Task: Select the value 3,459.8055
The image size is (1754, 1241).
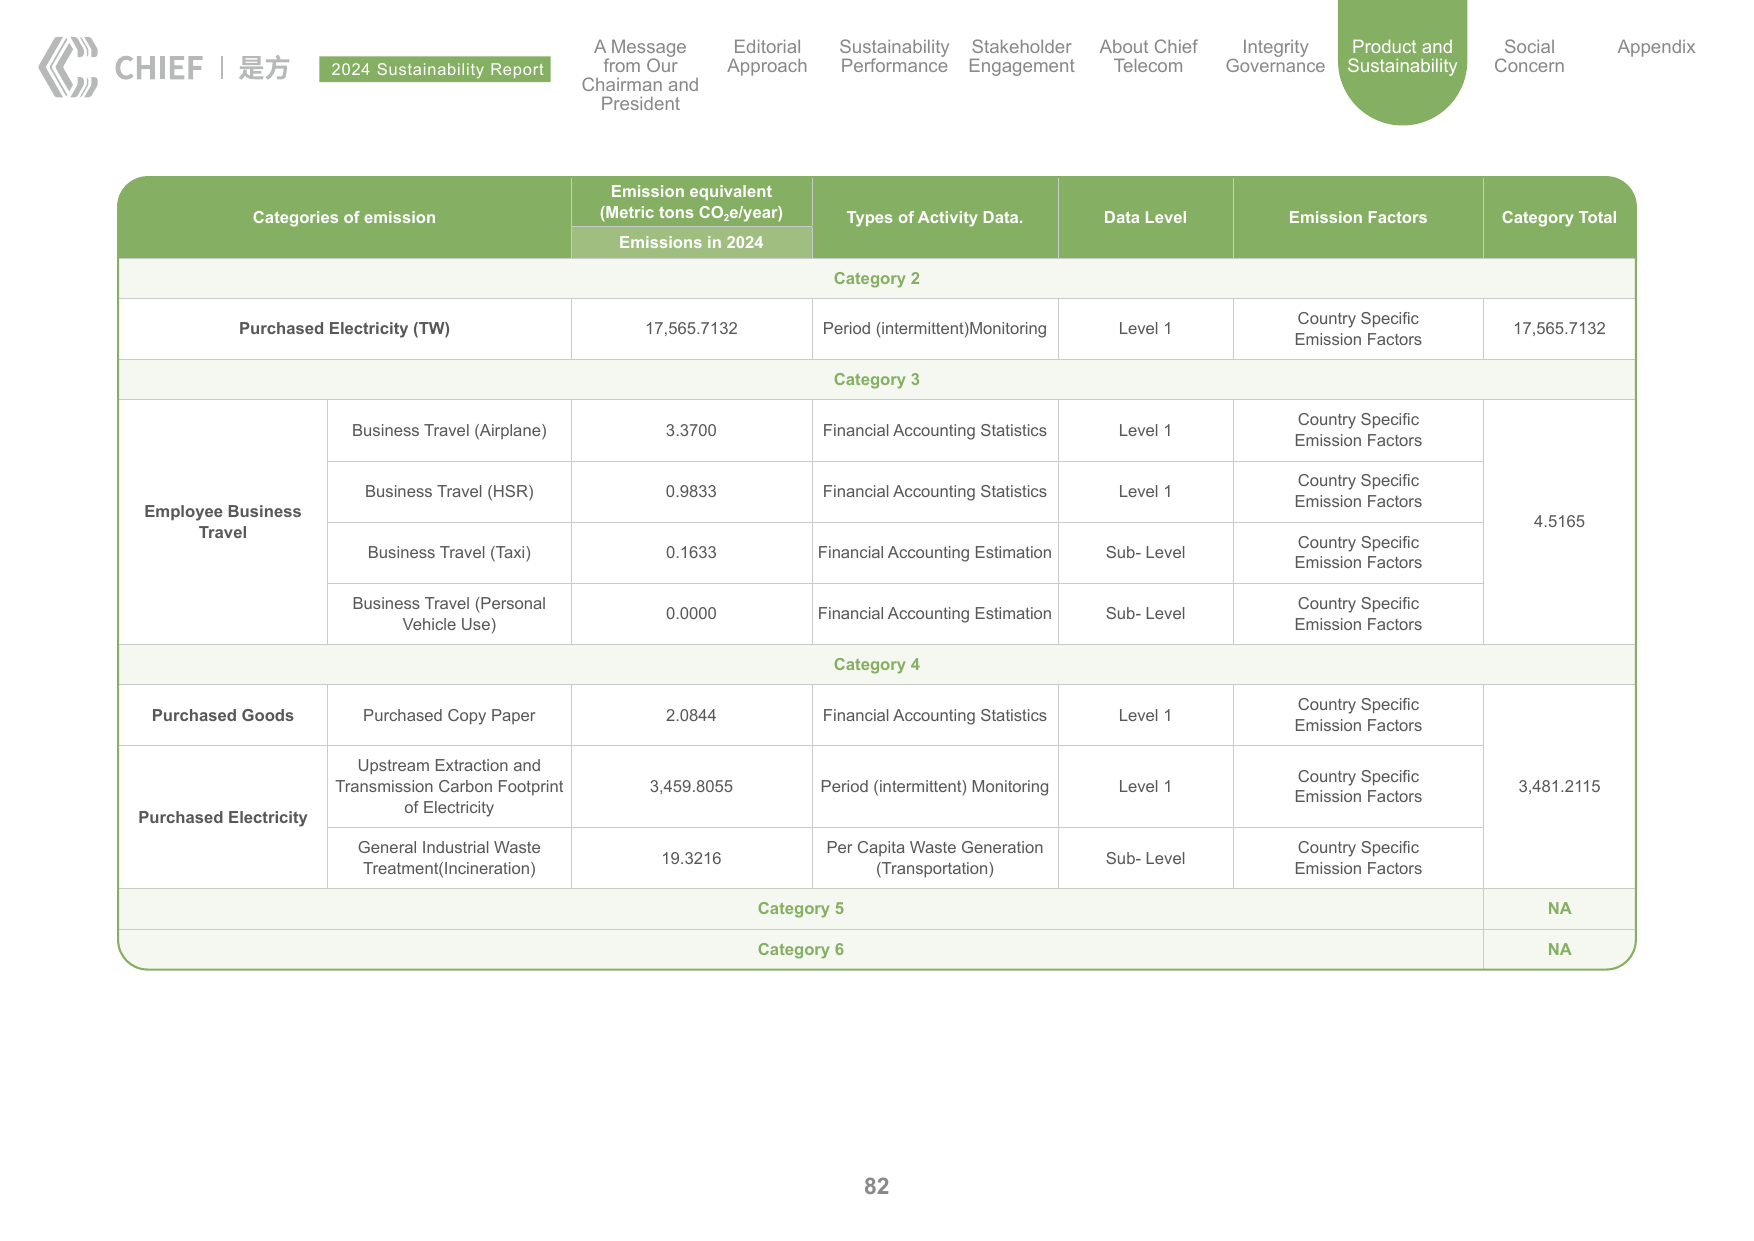Action: [x=691, y=787]
